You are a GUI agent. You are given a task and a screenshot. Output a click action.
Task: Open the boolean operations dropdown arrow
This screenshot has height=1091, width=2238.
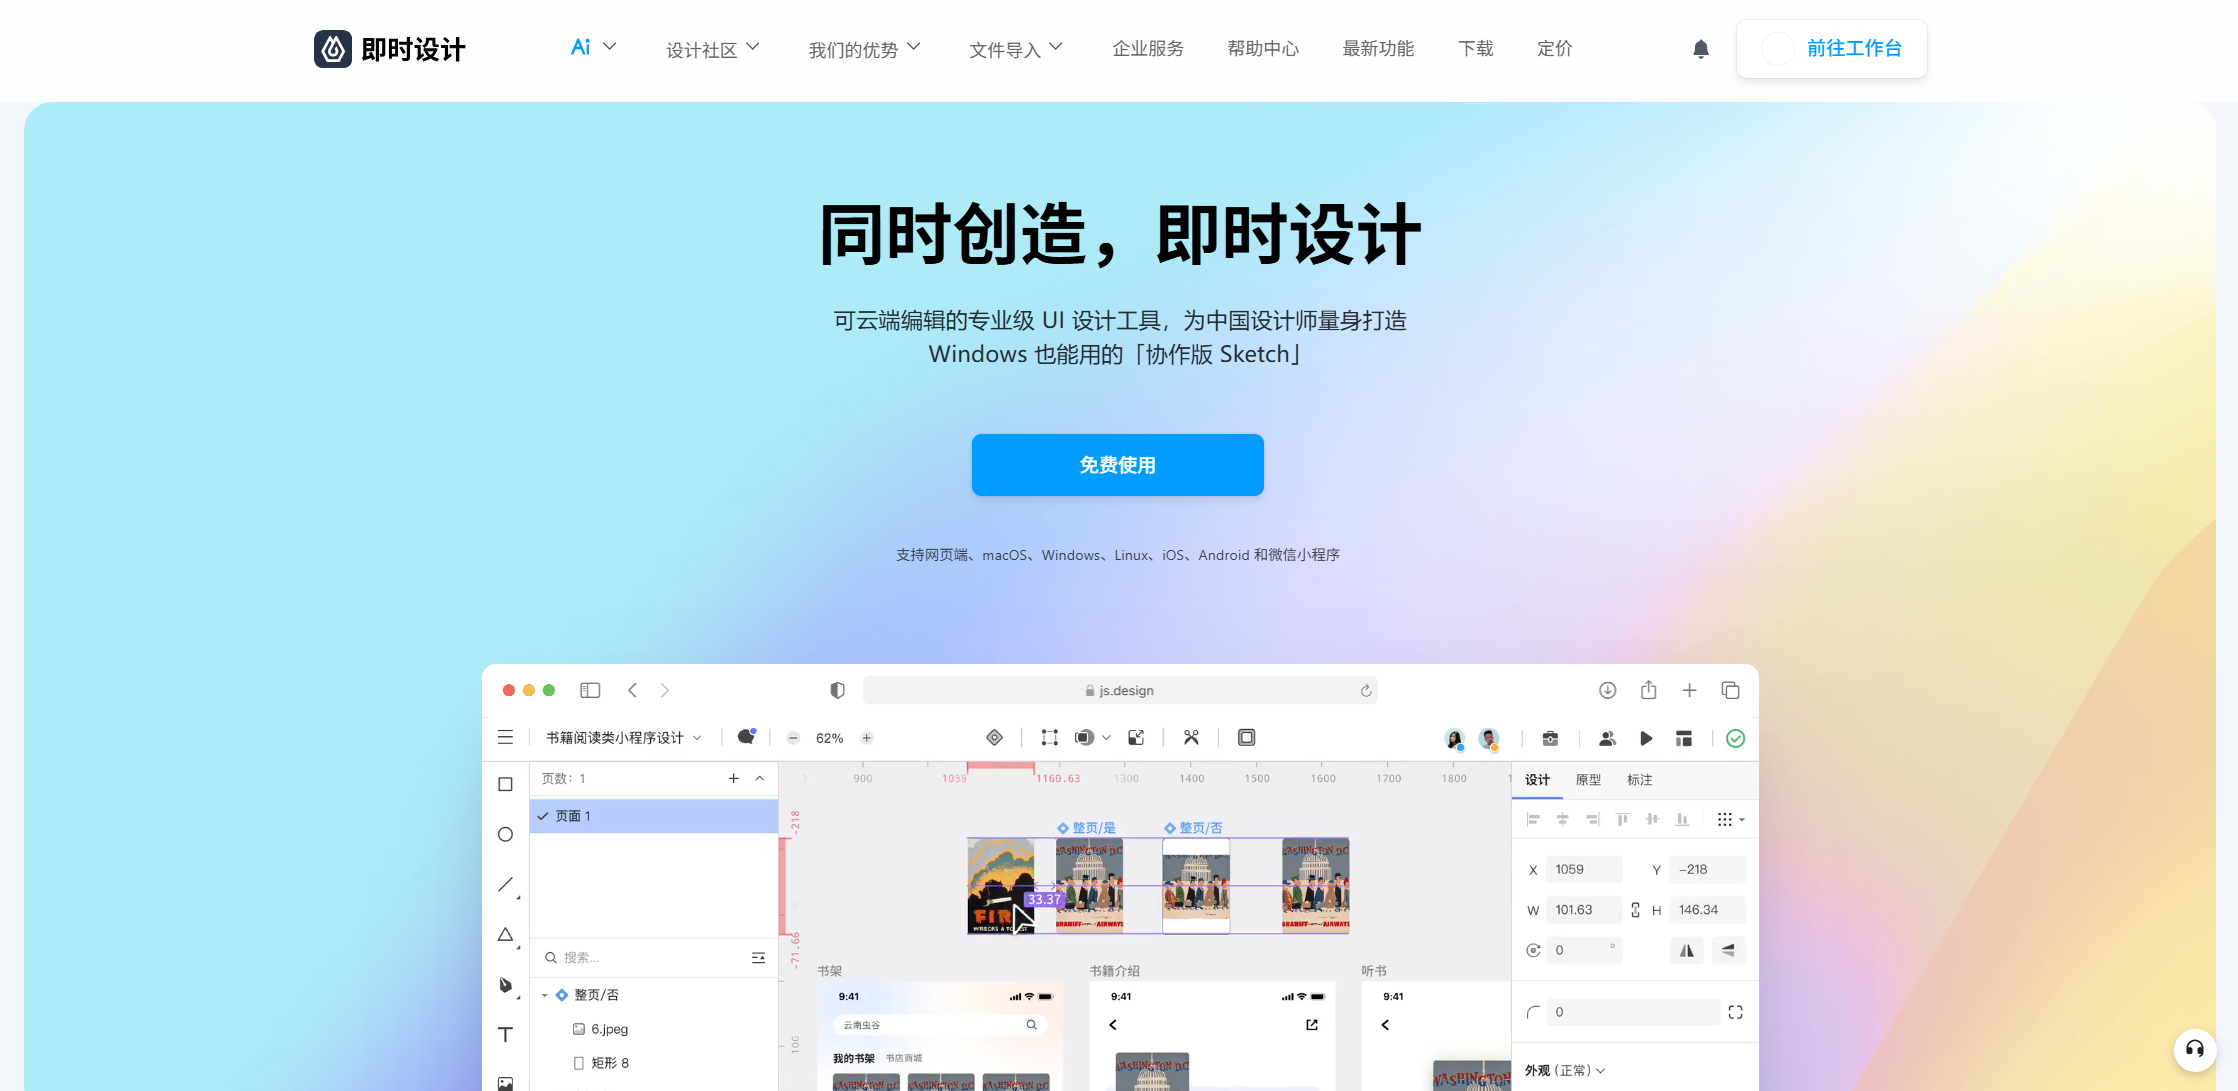pyautogui.click(x=1107, y=738)
